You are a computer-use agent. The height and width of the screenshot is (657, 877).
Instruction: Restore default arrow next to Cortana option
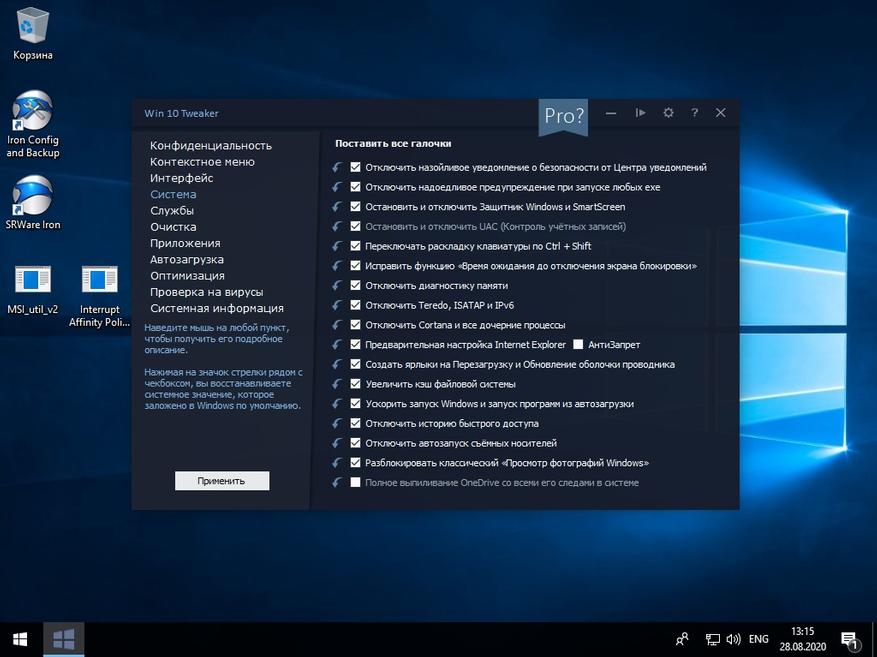coord(337,325)
